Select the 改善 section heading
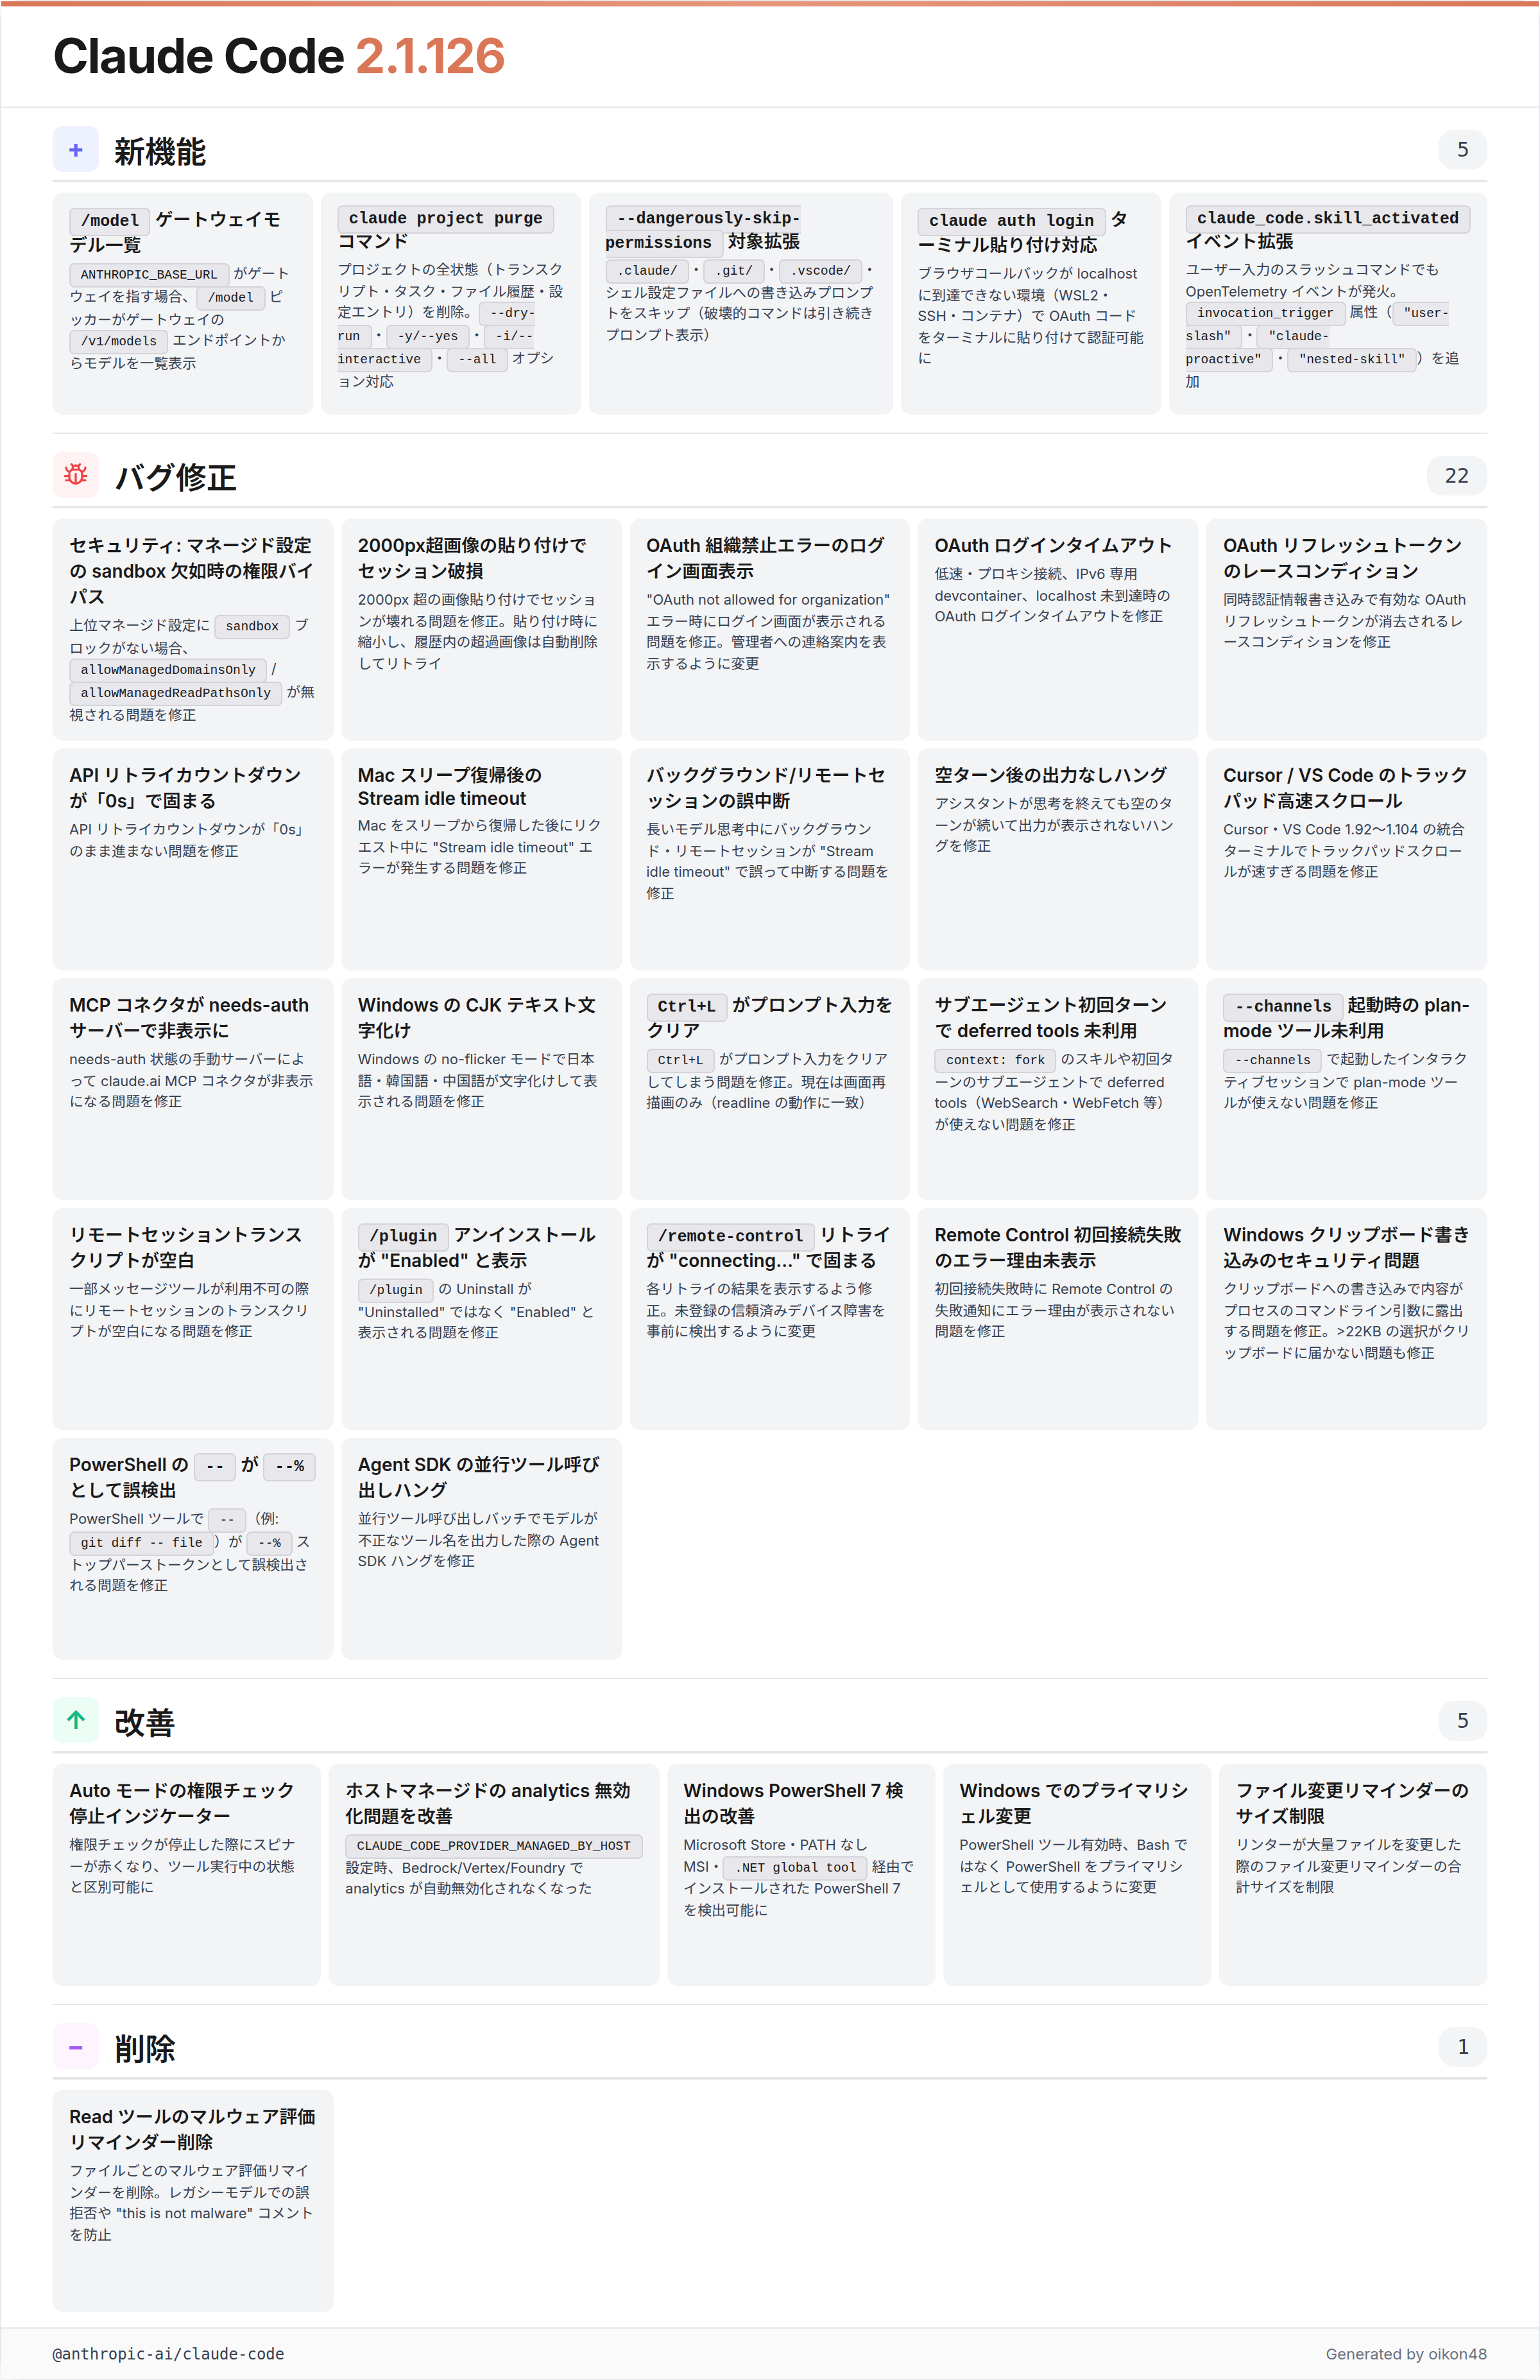Viewport: 1540px width, 2380px height. pos(144,1722)
